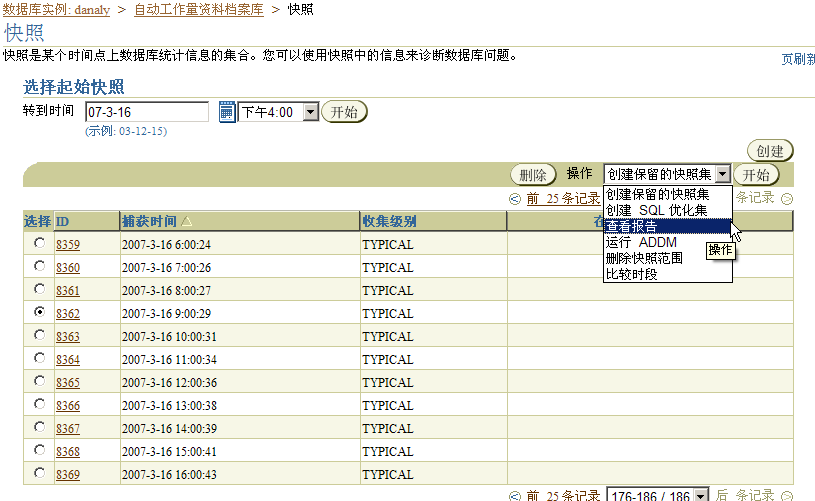
Task: Click the 前 25 条记录 link below the table
Action: [563, 495]
